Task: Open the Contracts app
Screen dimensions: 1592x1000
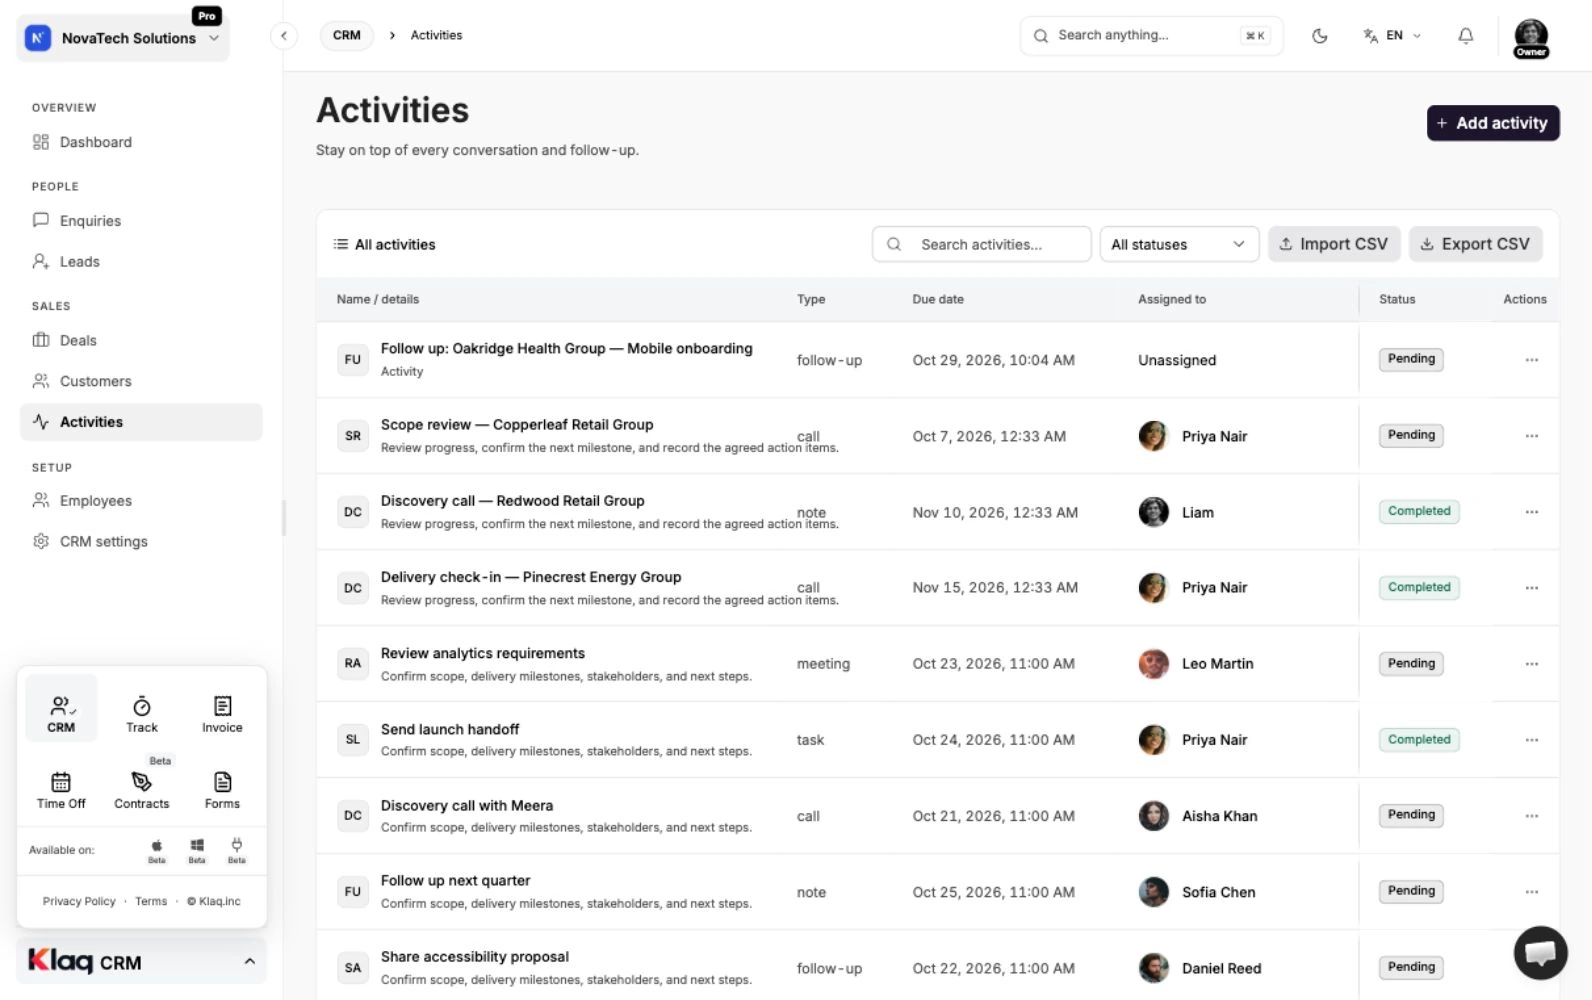Action: coord(142,790)
